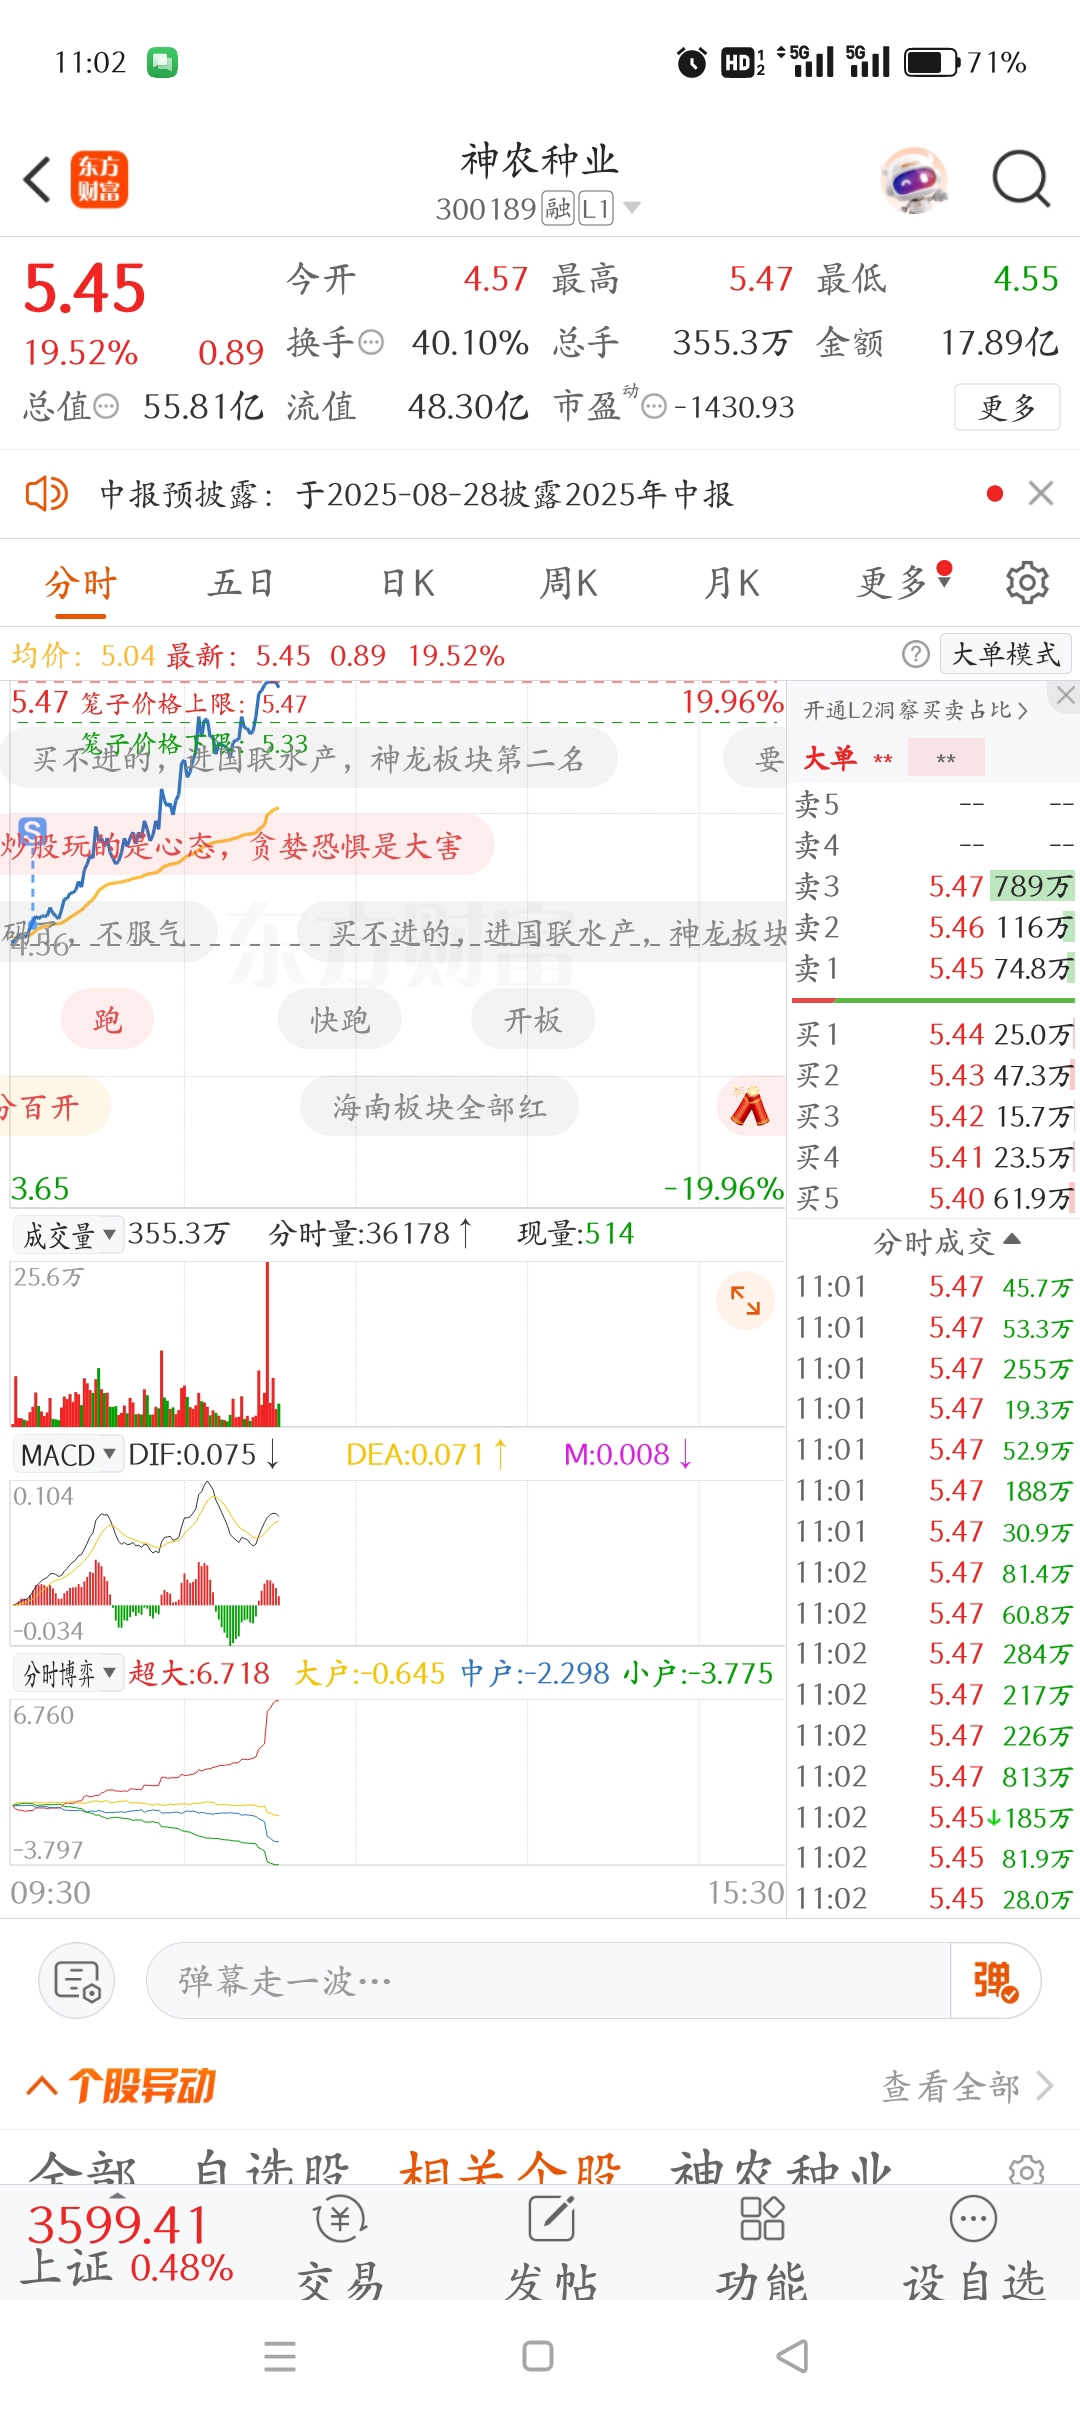Tap Android system back triangle
Image resolution: width=1080 pixels, height=2412 pixels.
tap(793, 2356)
